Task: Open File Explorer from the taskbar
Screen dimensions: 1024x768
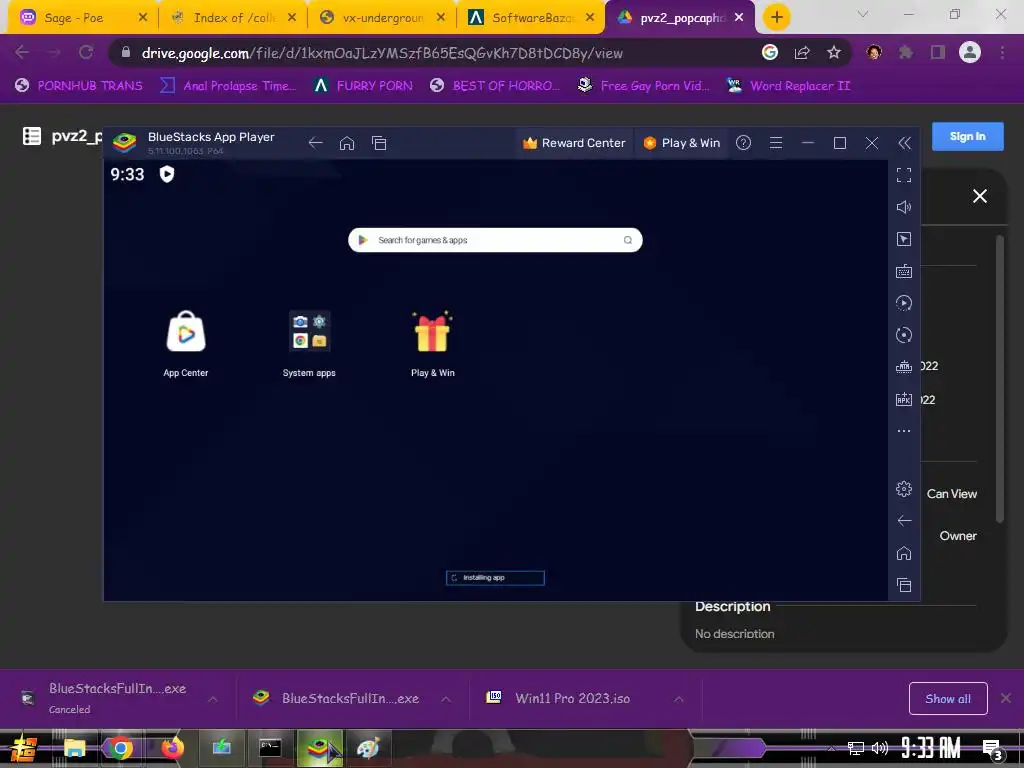Action: (74, 748)
